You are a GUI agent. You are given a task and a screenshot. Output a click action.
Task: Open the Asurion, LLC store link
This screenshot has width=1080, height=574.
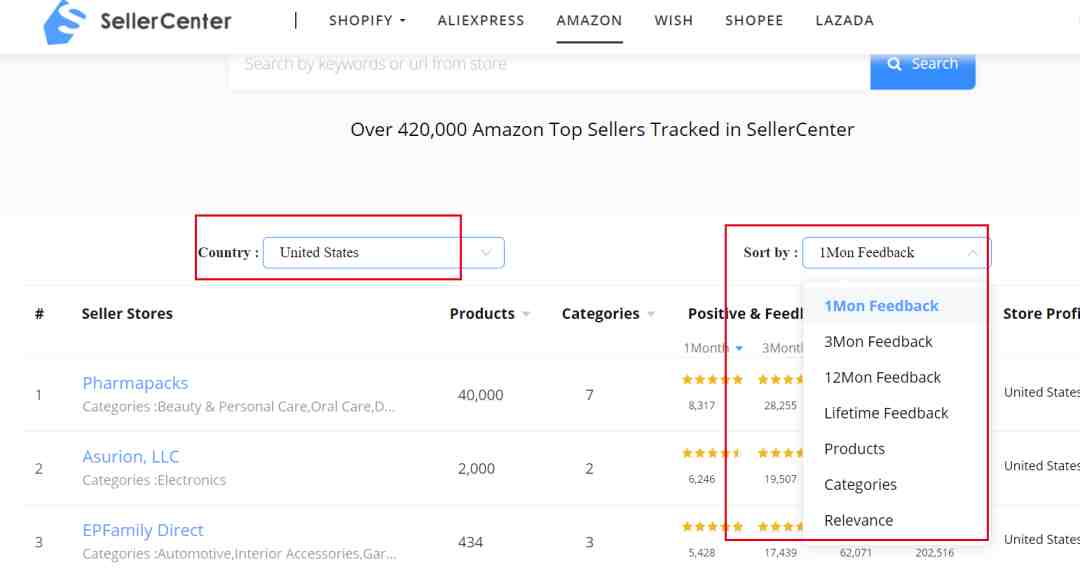coord(131,456)
